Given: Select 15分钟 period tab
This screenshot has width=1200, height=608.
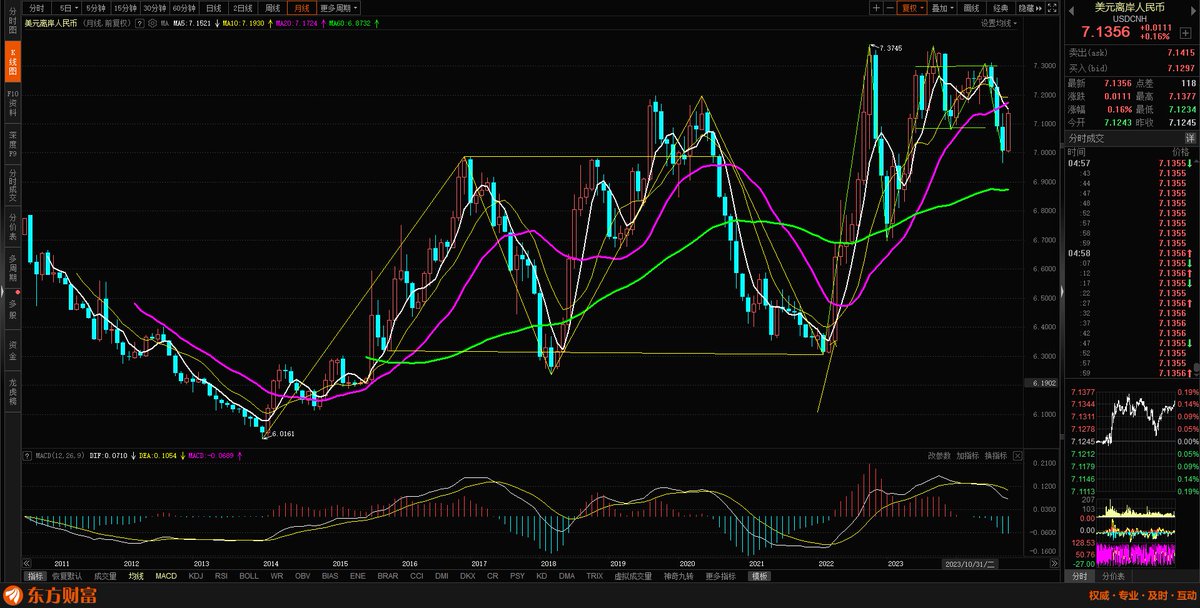Looking at the screenshot, I should [125, 8].
